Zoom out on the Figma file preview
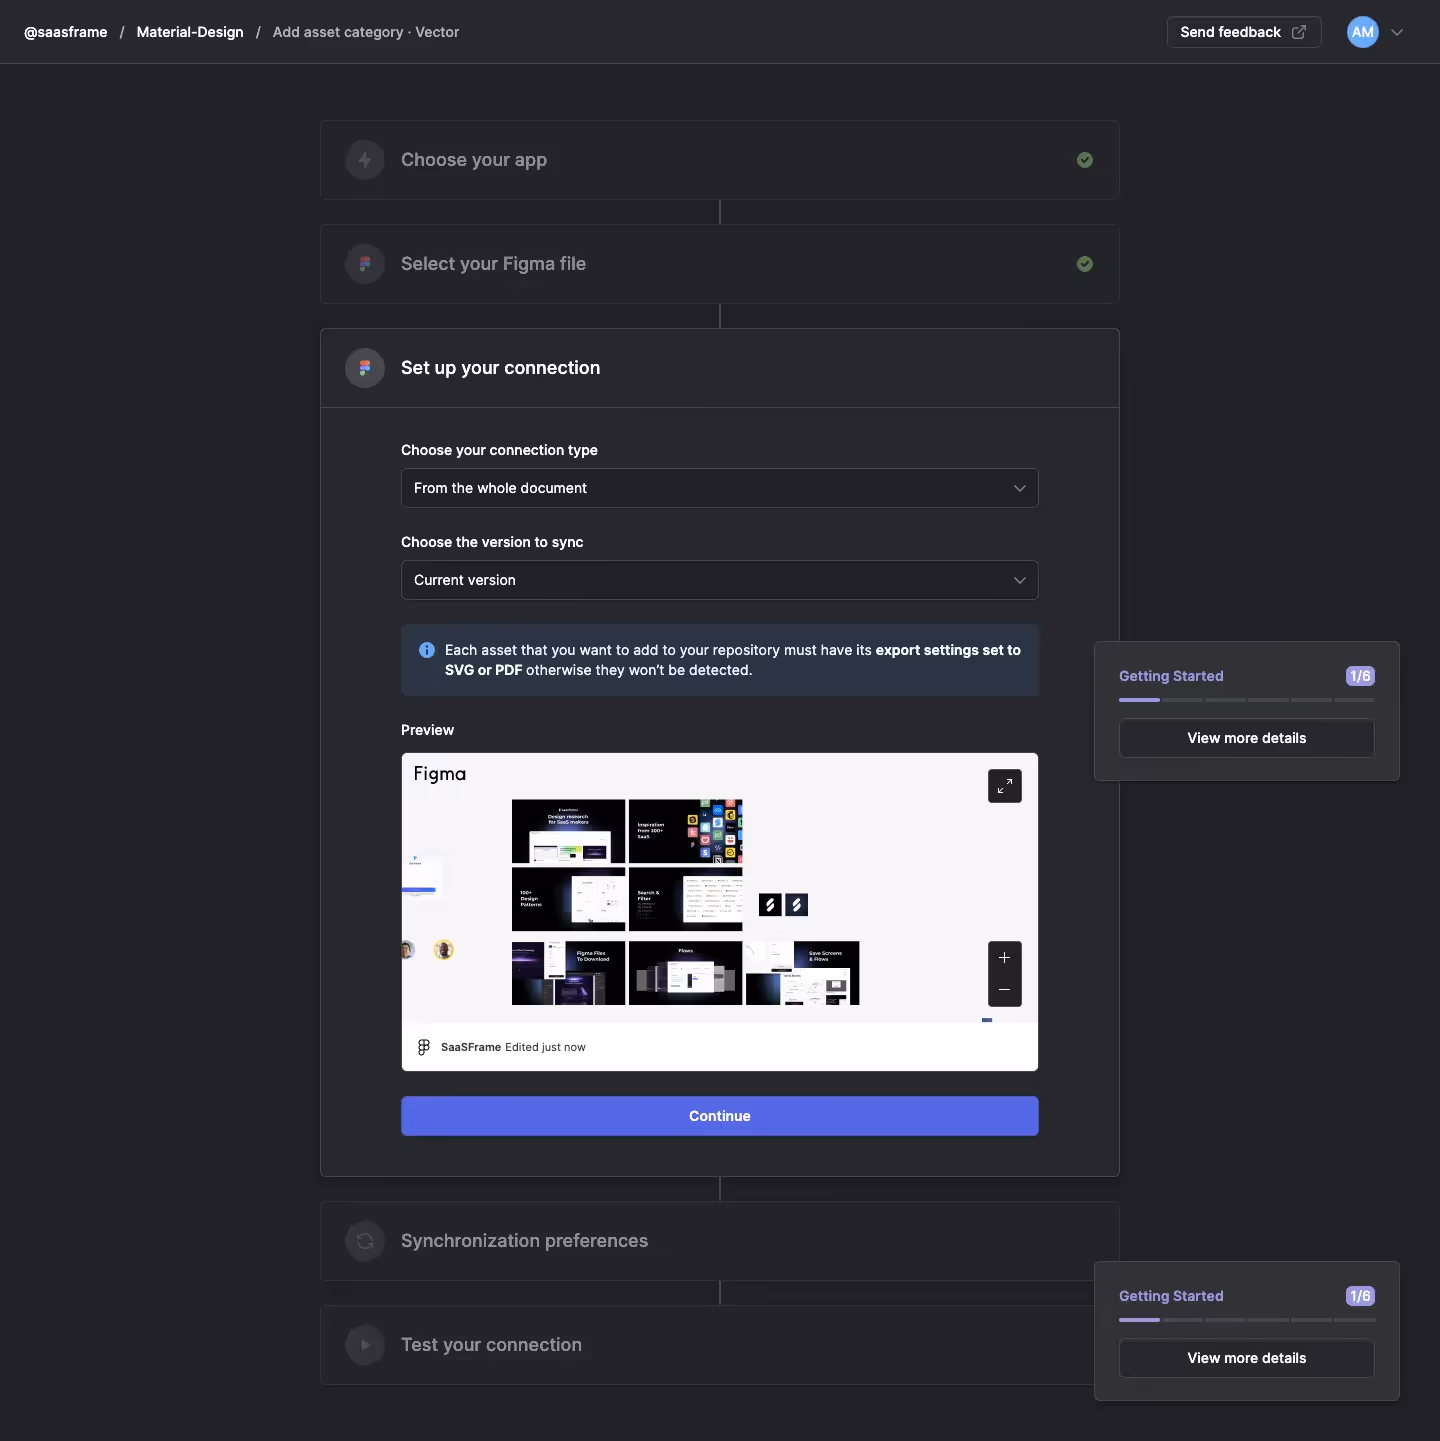This screenshot has height=1441, width=1440. click(x=1004, y=989)
